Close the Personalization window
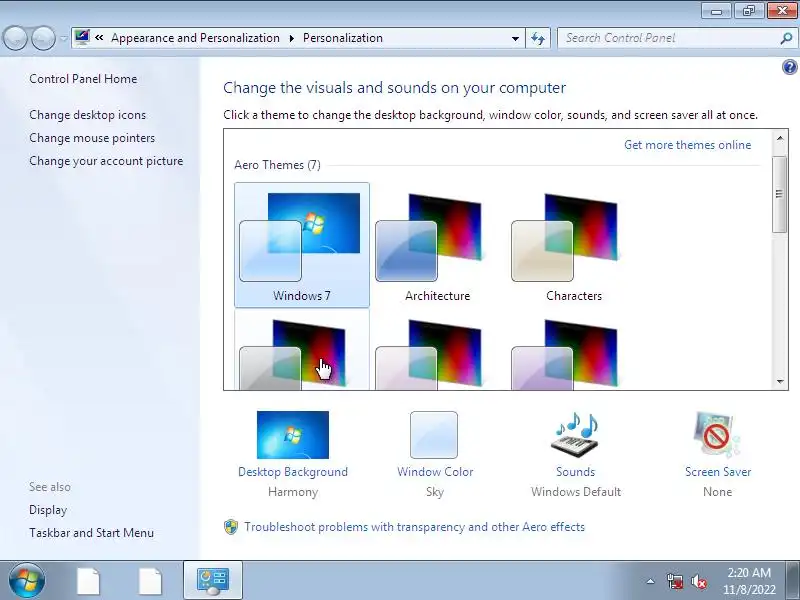Screen dimensions: 800x600 pyautogui.click(x=782, y=10)
